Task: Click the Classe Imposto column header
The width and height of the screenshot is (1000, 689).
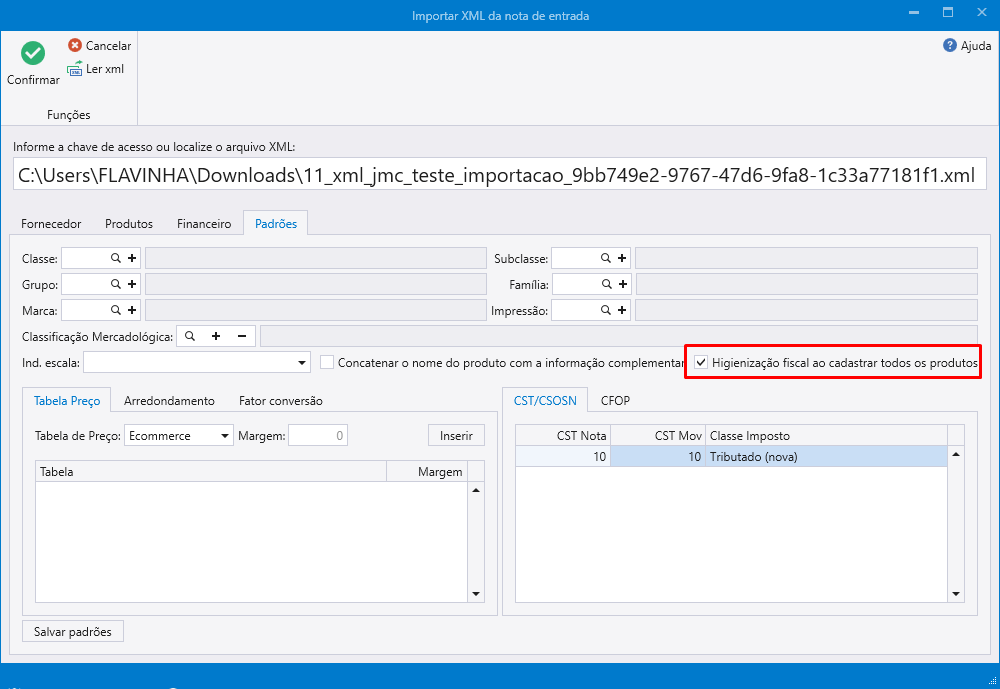Action: click(827, 436)
